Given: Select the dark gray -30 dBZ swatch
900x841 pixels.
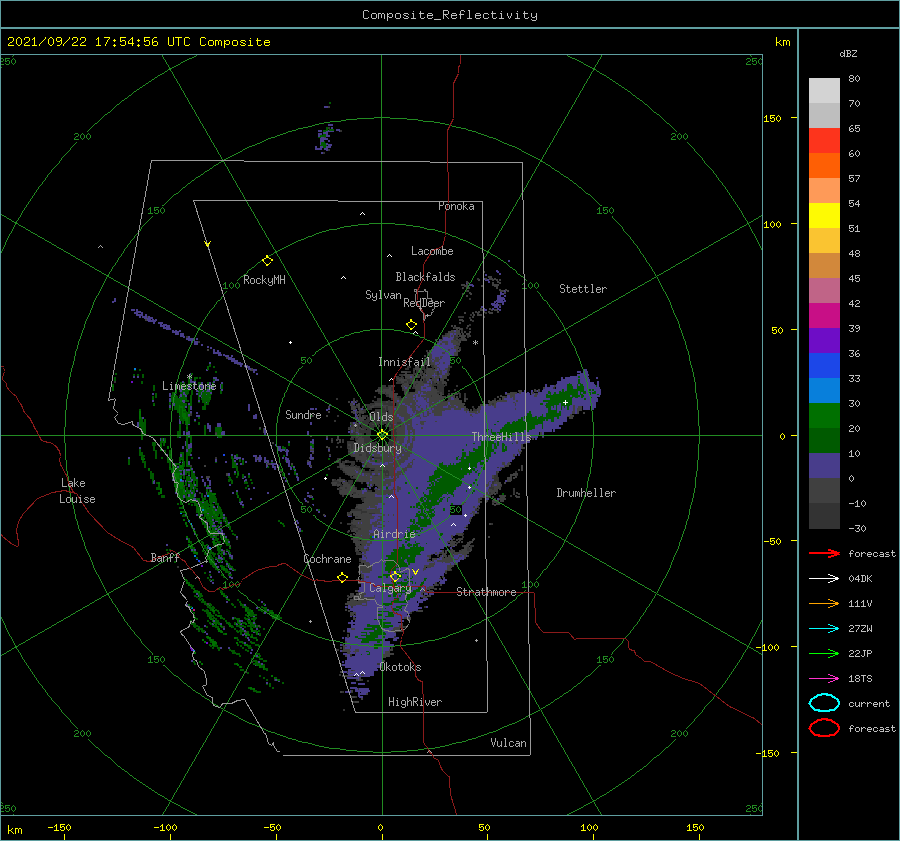Looking at the screenshot, I should (824, 516).
